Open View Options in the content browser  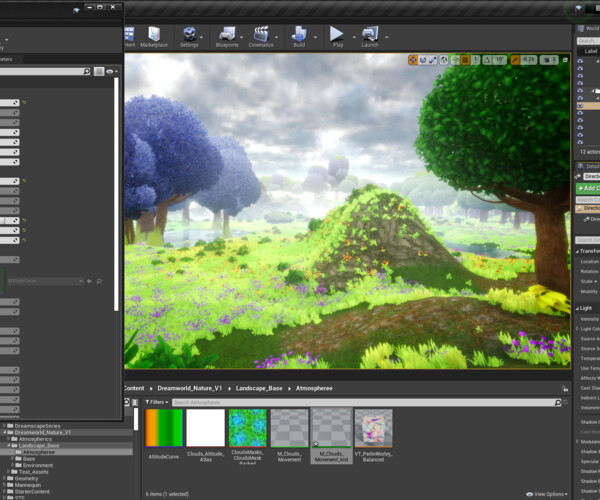pos(547,494)
